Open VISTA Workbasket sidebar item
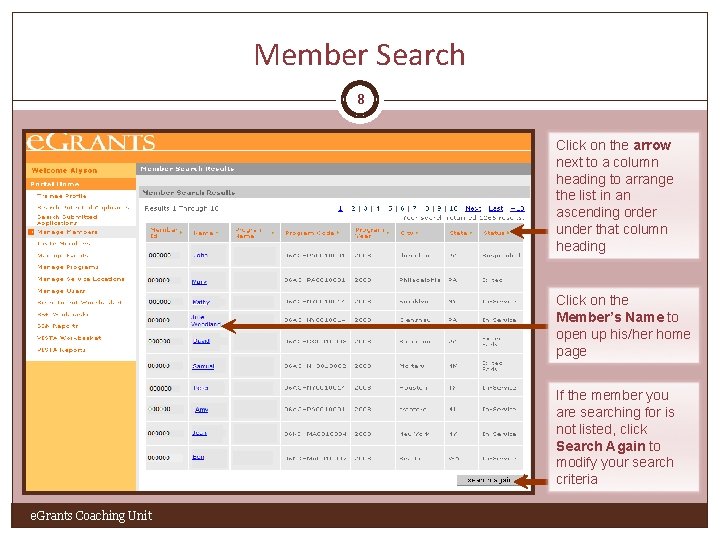Screen dimensions: 720x540 pos(69,338)
